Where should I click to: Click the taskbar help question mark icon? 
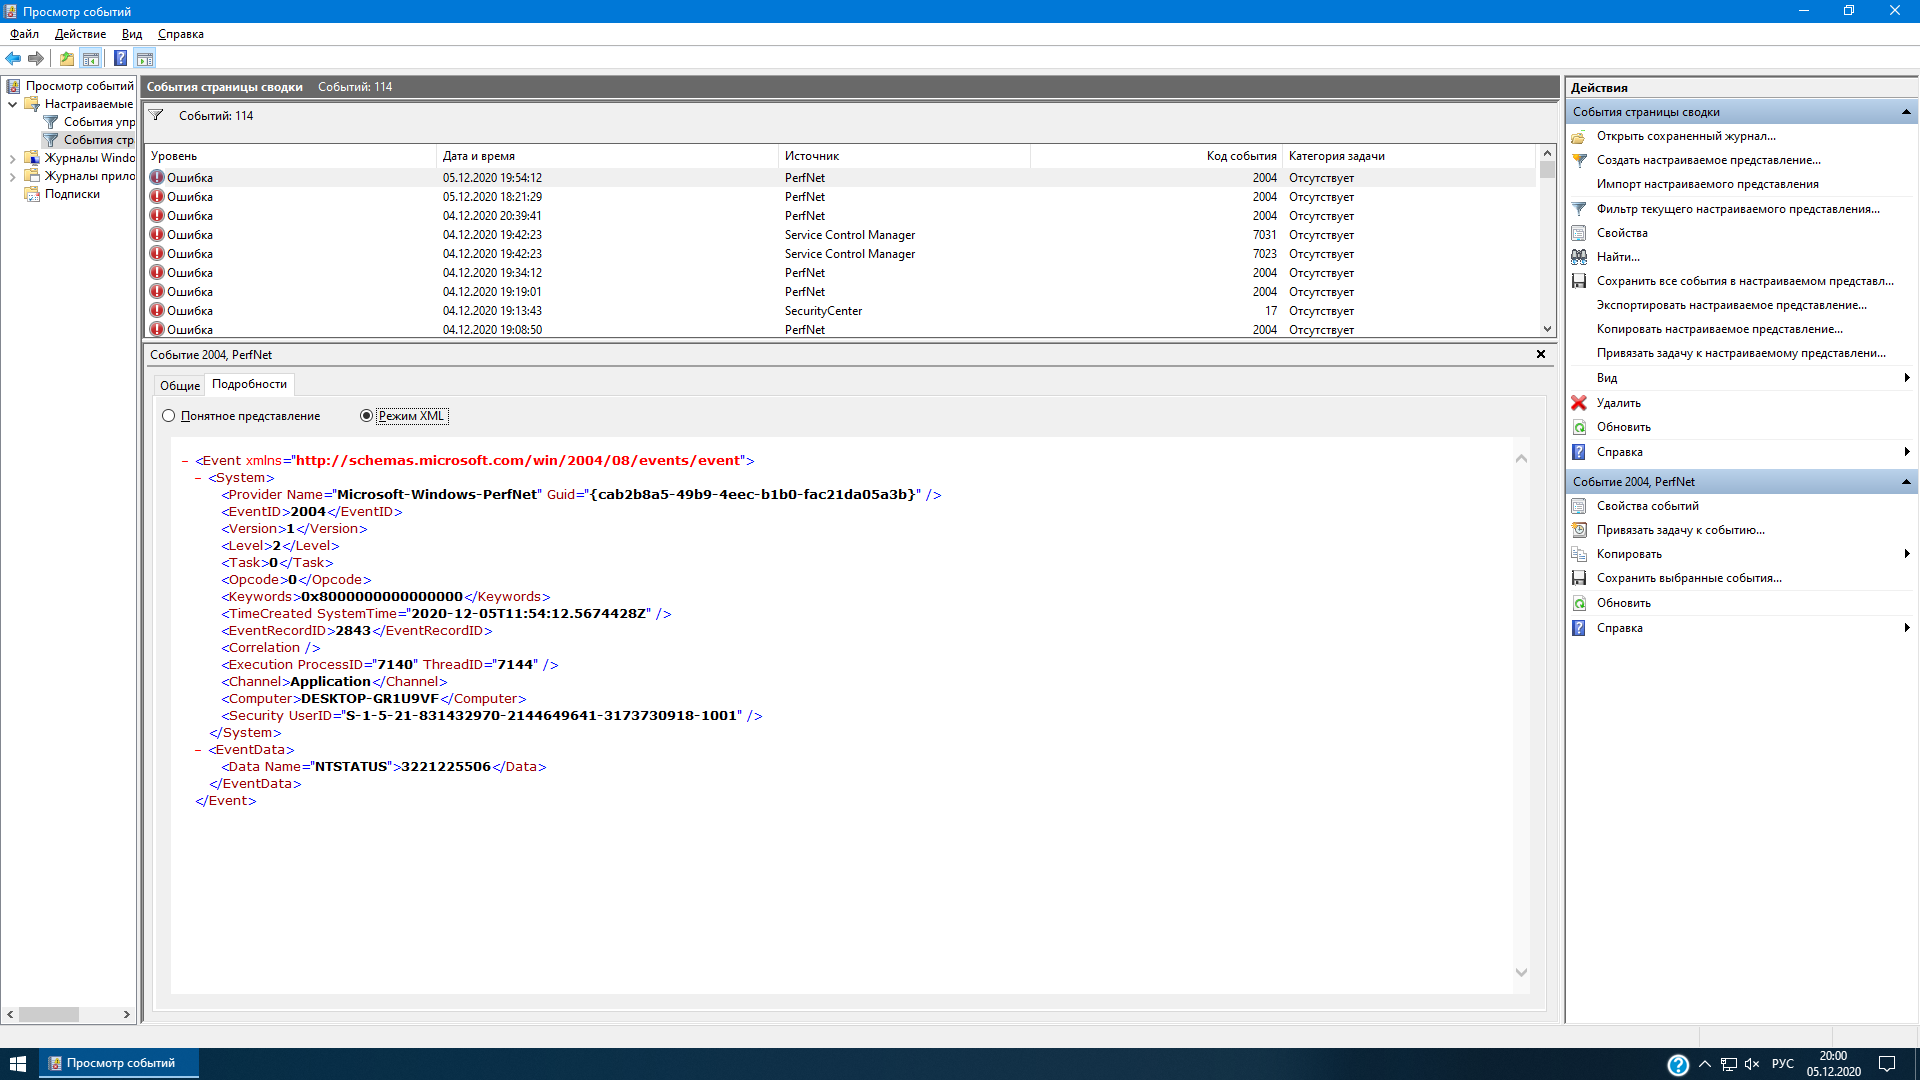pyautogui.click(x=1678, y=1065)
